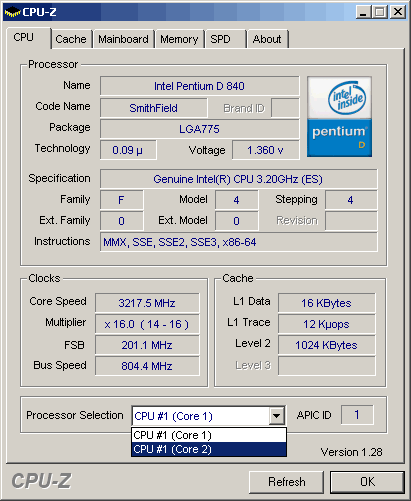411x501 pixels.
Task: Select the CPU tab
Action: tap(28, 37)
